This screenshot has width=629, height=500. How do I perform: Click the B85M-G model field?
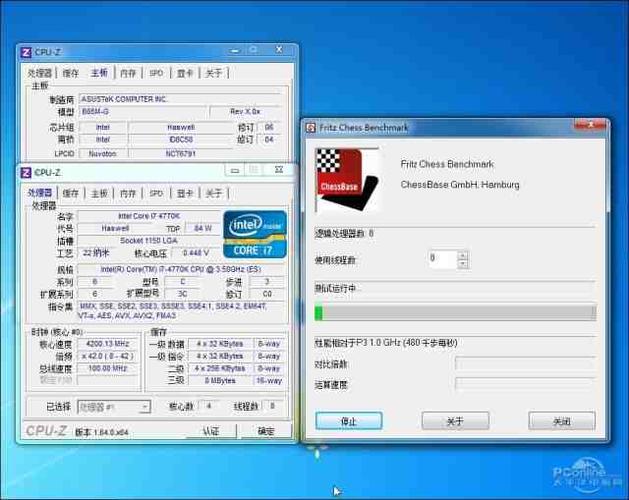click(143, 112)
